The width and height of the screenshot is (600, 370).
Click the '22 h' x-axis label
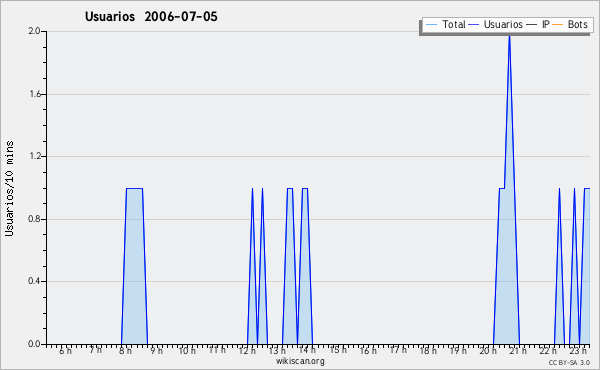(548, 350)
